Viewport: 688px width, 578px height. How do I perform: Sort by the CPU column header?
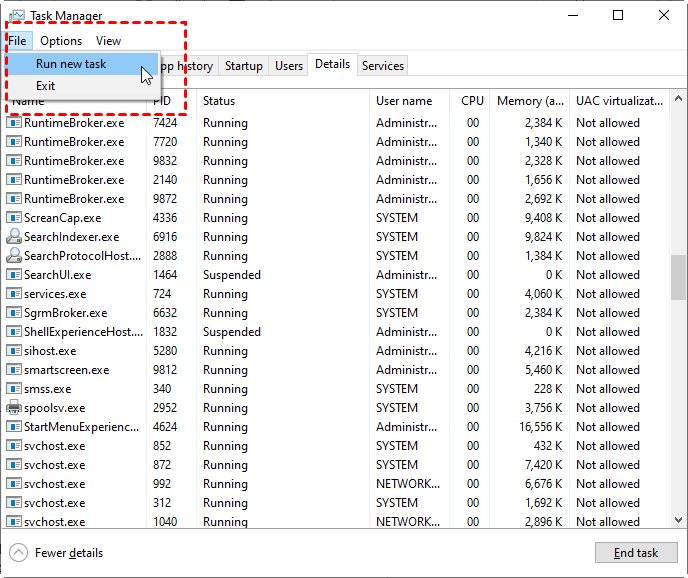(472, 101)
